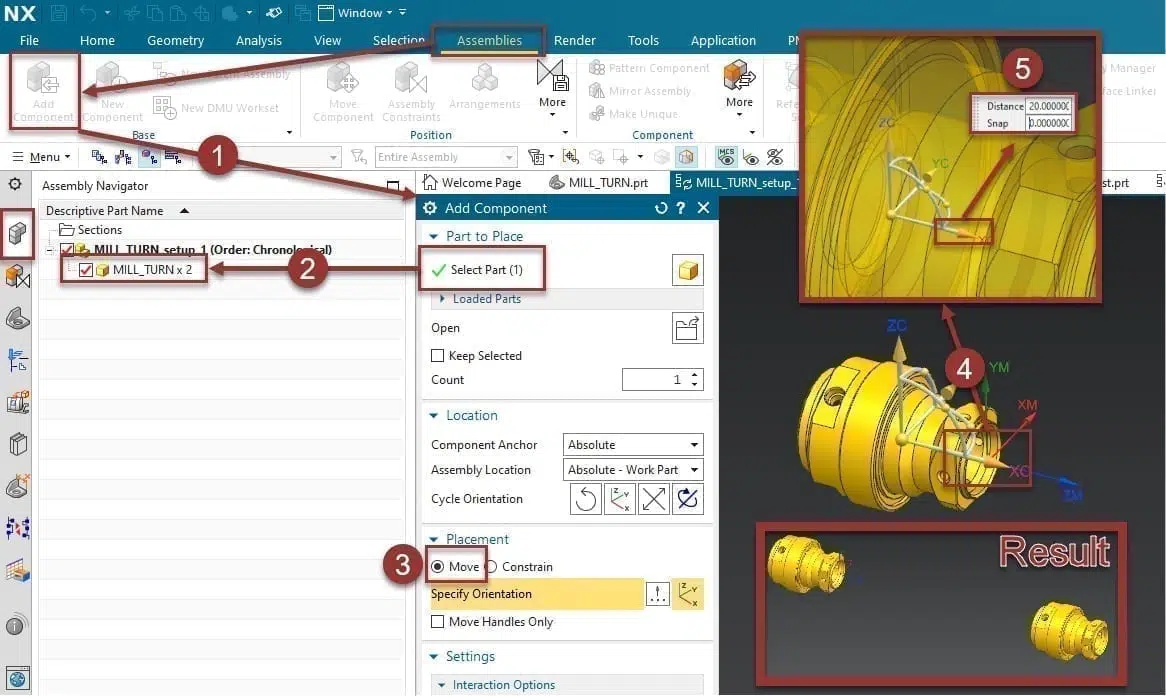Viewport: 1166px width, 696px height.
Task: Open the Menu dropdown button
Action: point(42,157)
